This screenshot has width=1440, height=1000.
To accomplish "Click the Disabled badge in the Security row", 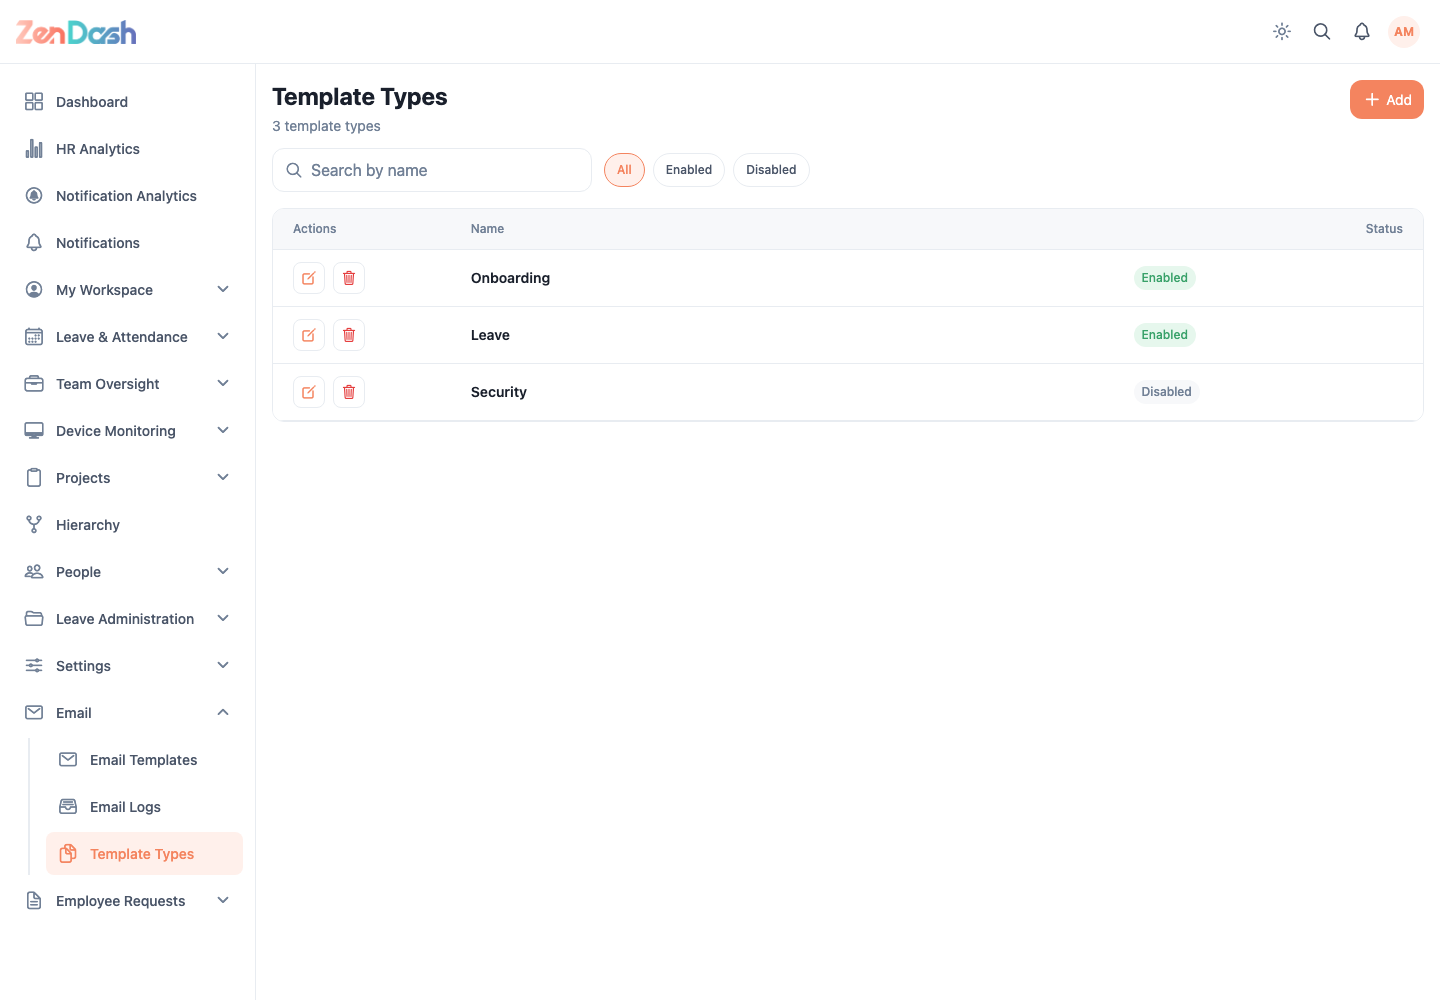I will point(1166,392).
